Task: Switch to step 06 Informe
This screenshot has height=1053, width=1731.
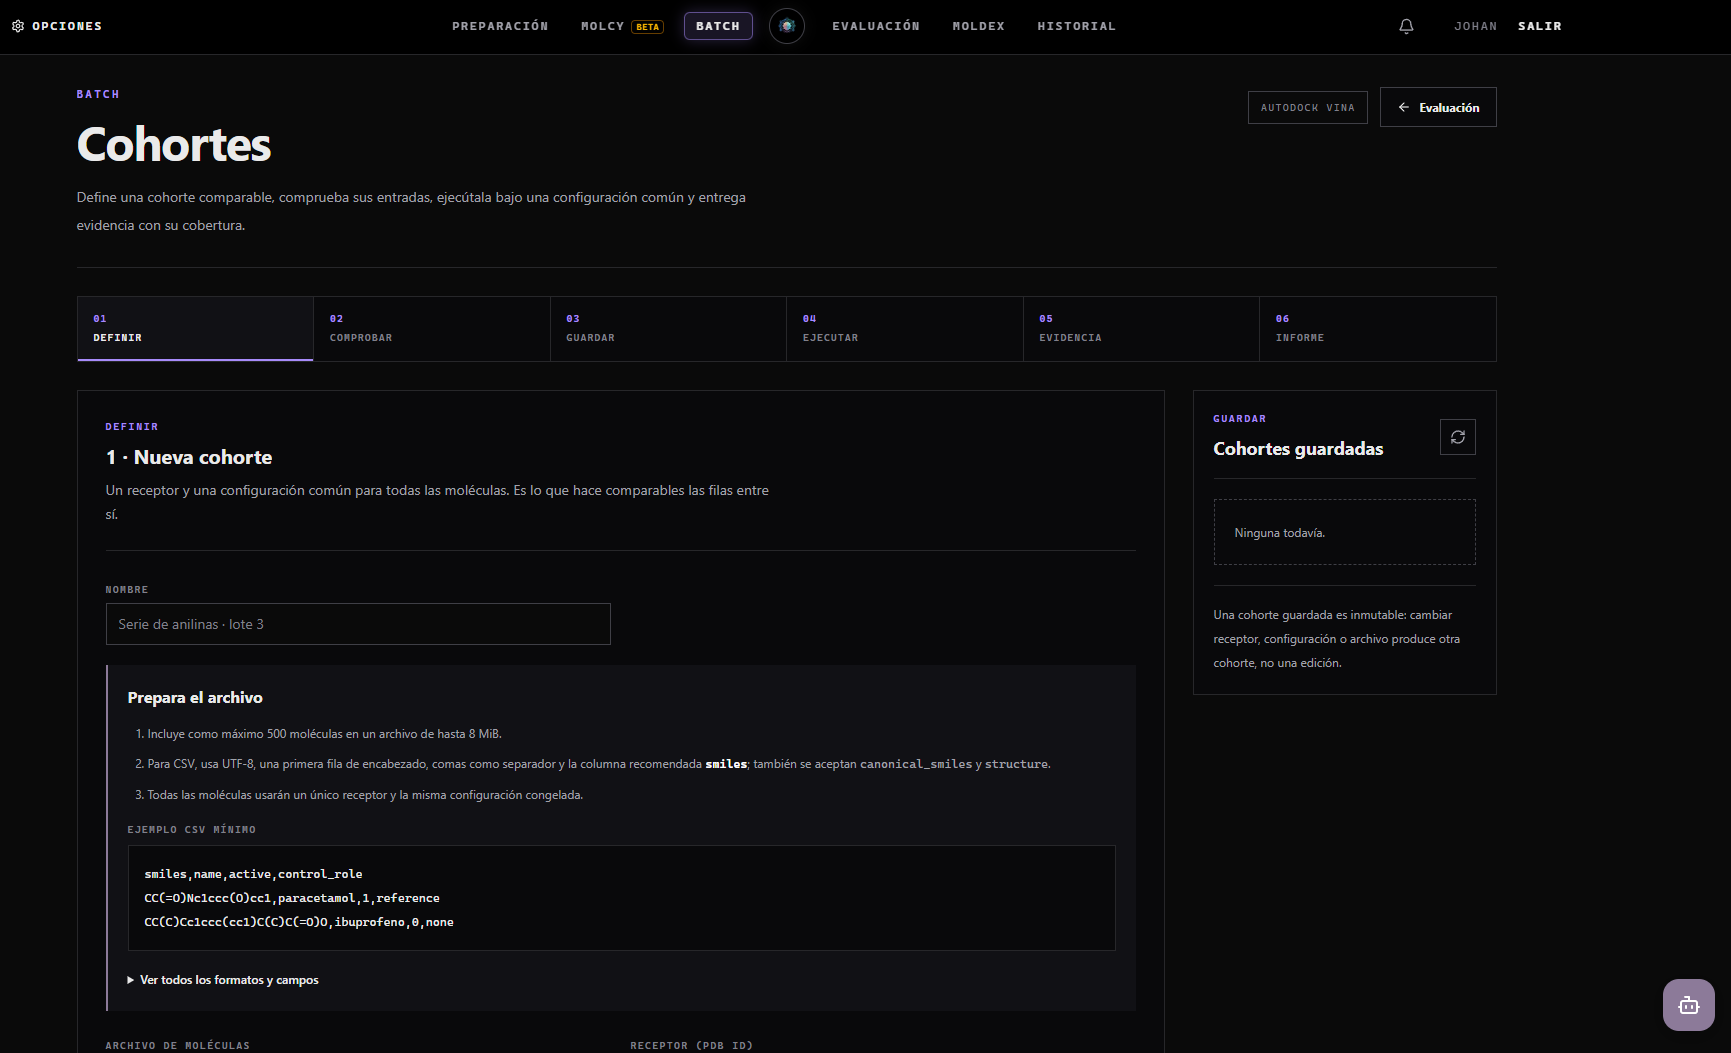Action: [x=1378, y=328]
